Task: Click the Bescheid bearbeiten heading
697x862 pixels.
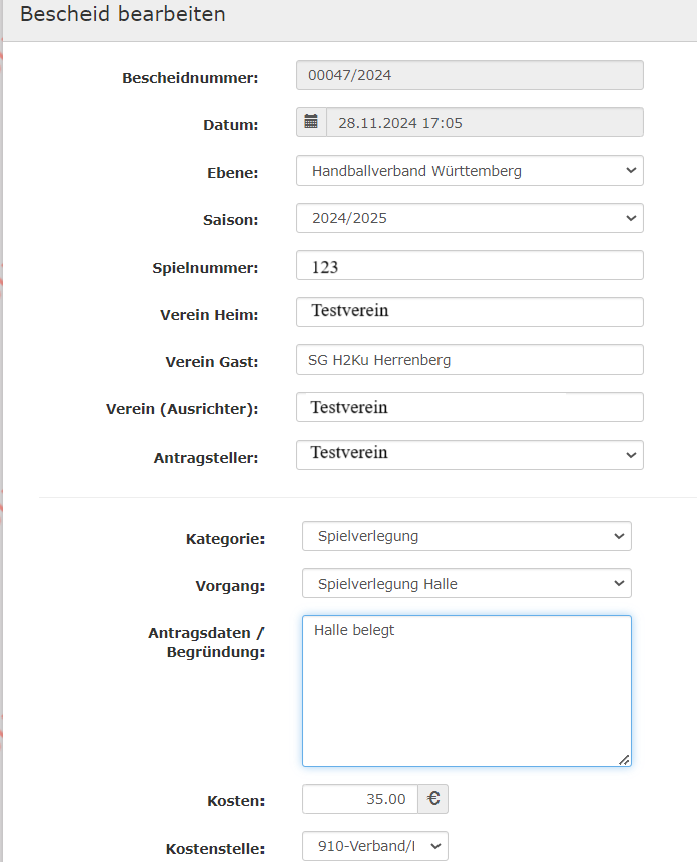Action: pyautogui.click(x=123, y=14)
